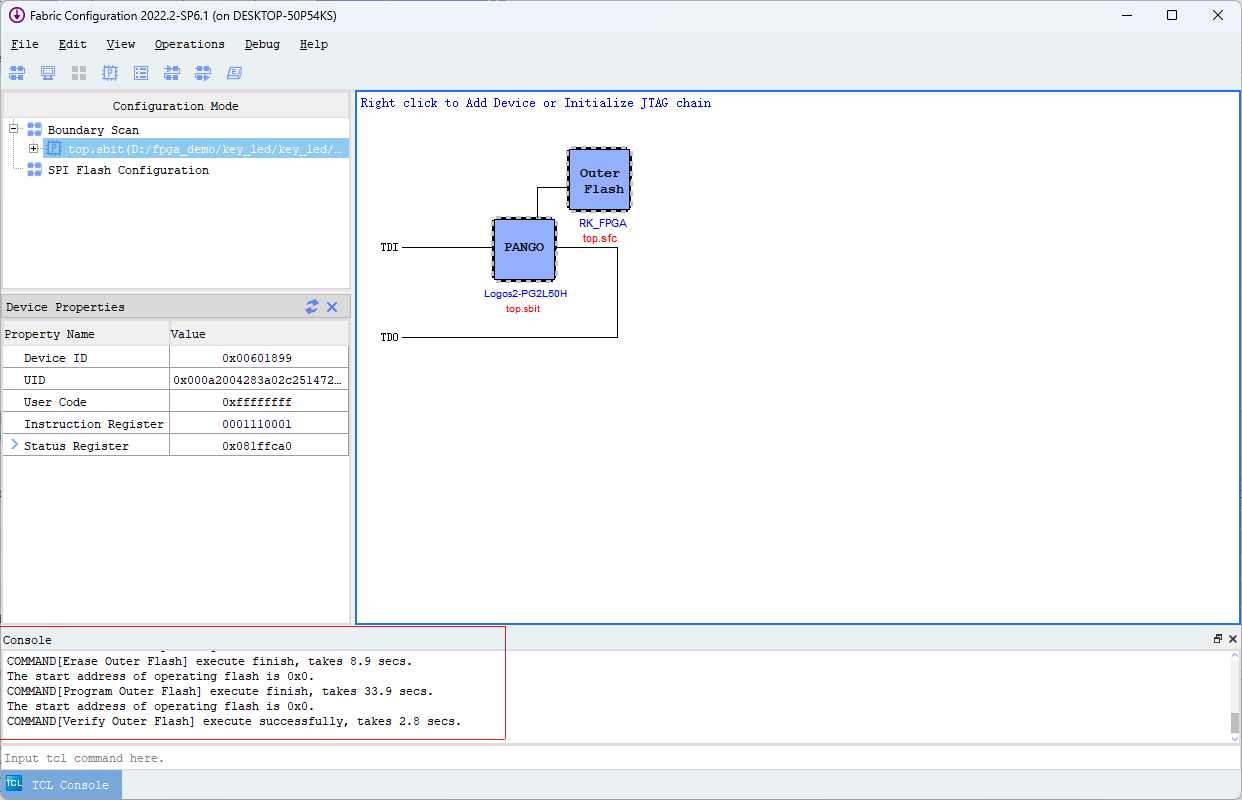Viewport: 1242px width, 800px height.
Task: Click the chain output toolbar icon
Action: tap(203, 72)
